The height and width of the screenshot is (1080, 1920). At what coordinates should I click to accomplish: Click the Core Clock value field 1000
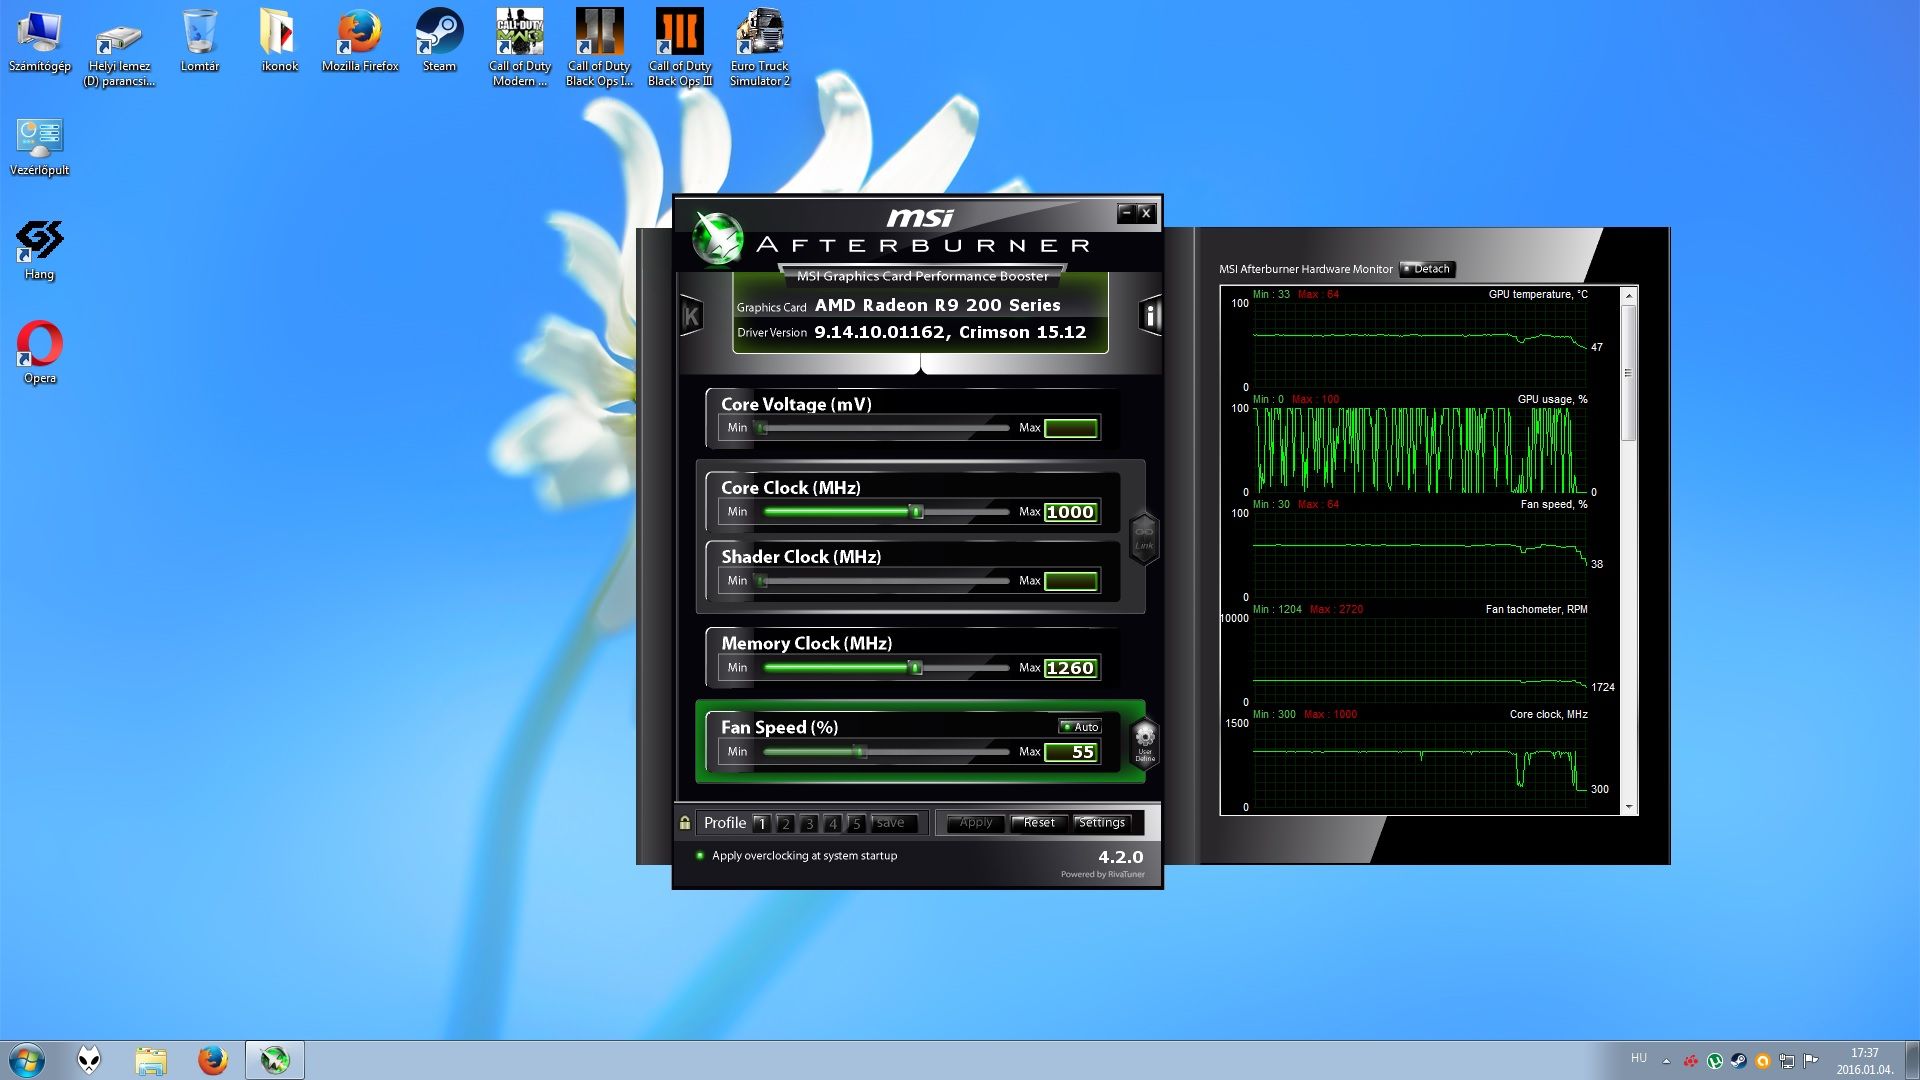(1071, 512)
